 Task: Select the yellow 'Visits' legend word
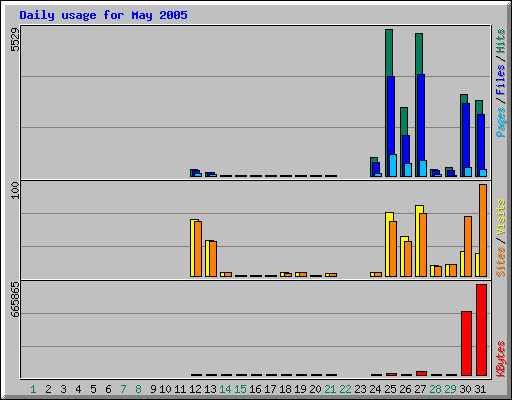[x=501, y=217]
